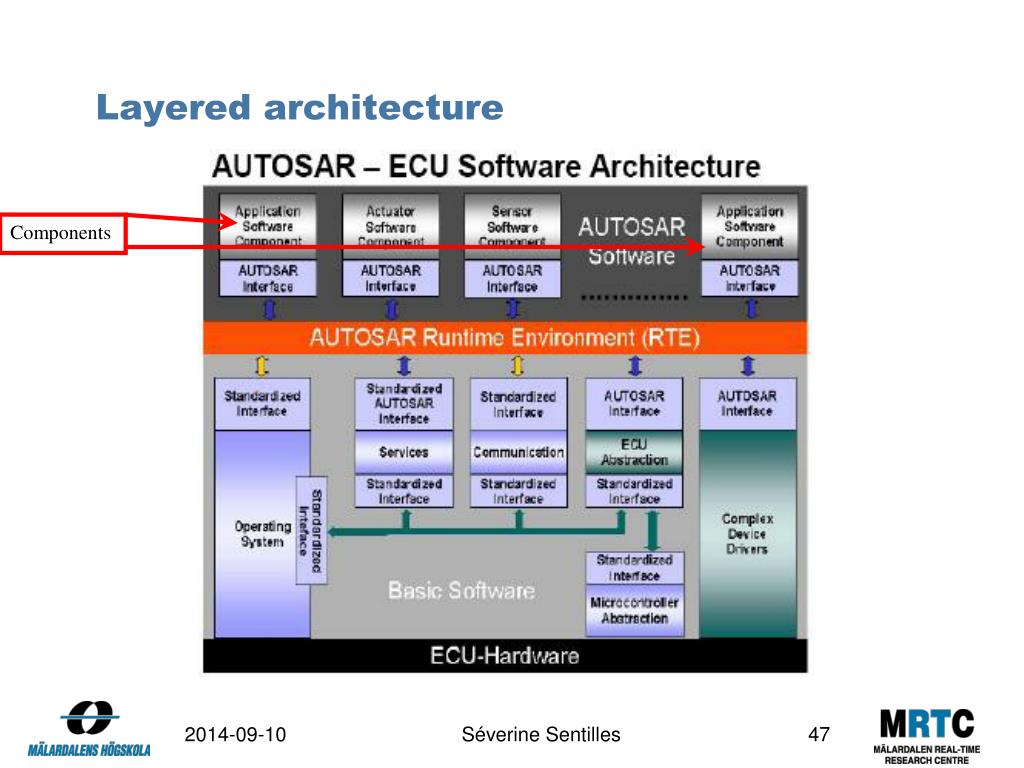Viewport: 1024px width, 768px height.
Task: Click the Standardized Interface box below Communication
Action: pos(519,491)
